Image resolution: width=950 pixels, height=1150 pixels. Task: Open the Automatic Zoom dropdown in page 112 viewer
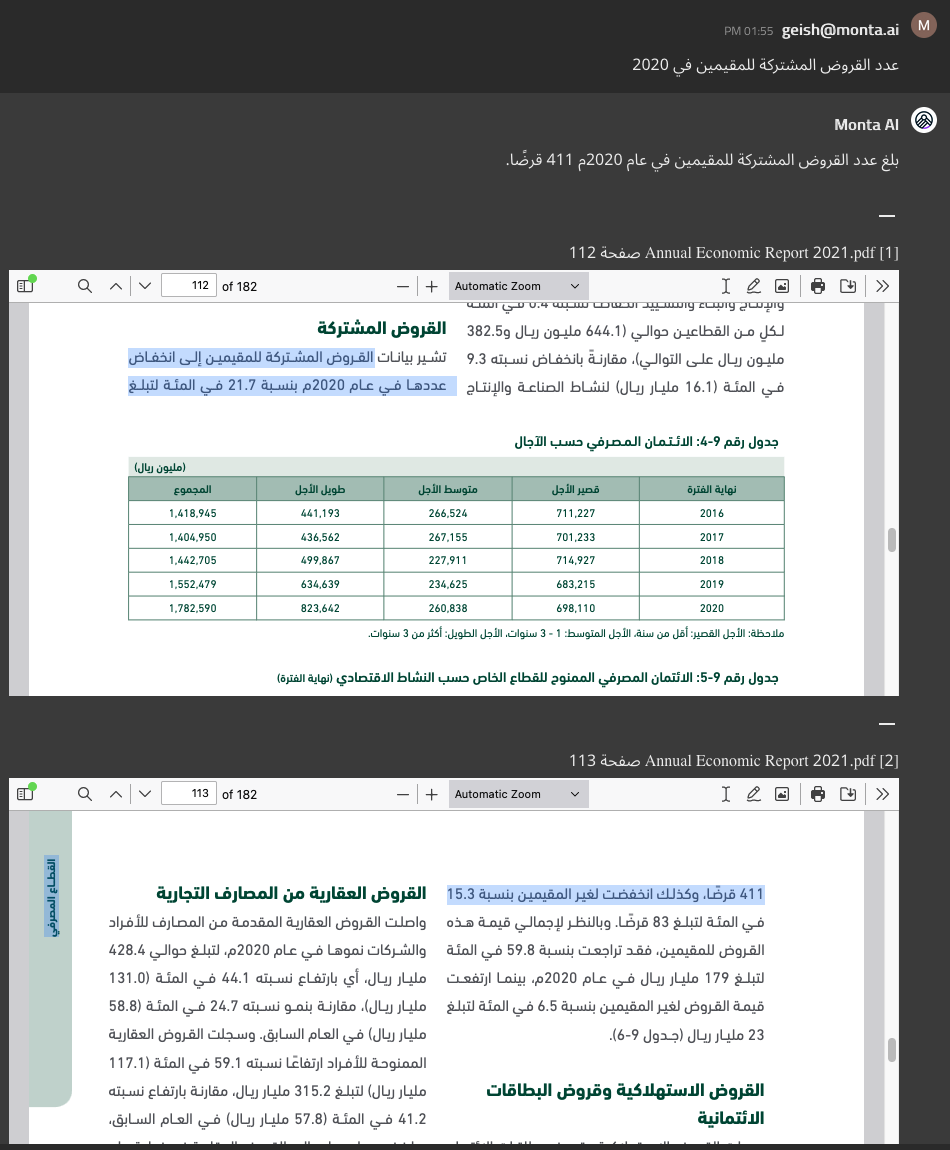coord(517,286)
